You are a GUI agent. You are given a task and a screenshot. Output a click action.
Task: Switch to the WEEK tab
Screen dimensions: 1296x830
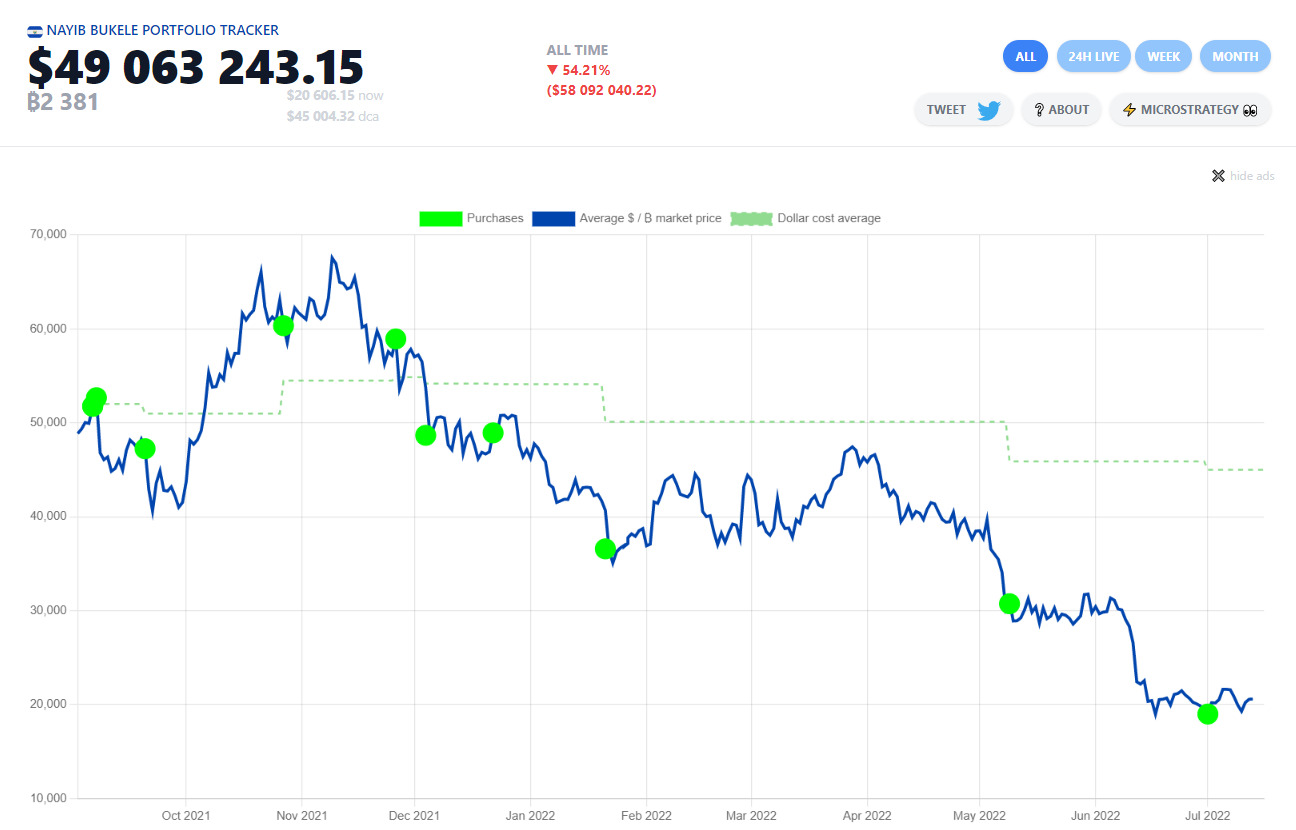pyautogui.click(x=1163, y=56)
